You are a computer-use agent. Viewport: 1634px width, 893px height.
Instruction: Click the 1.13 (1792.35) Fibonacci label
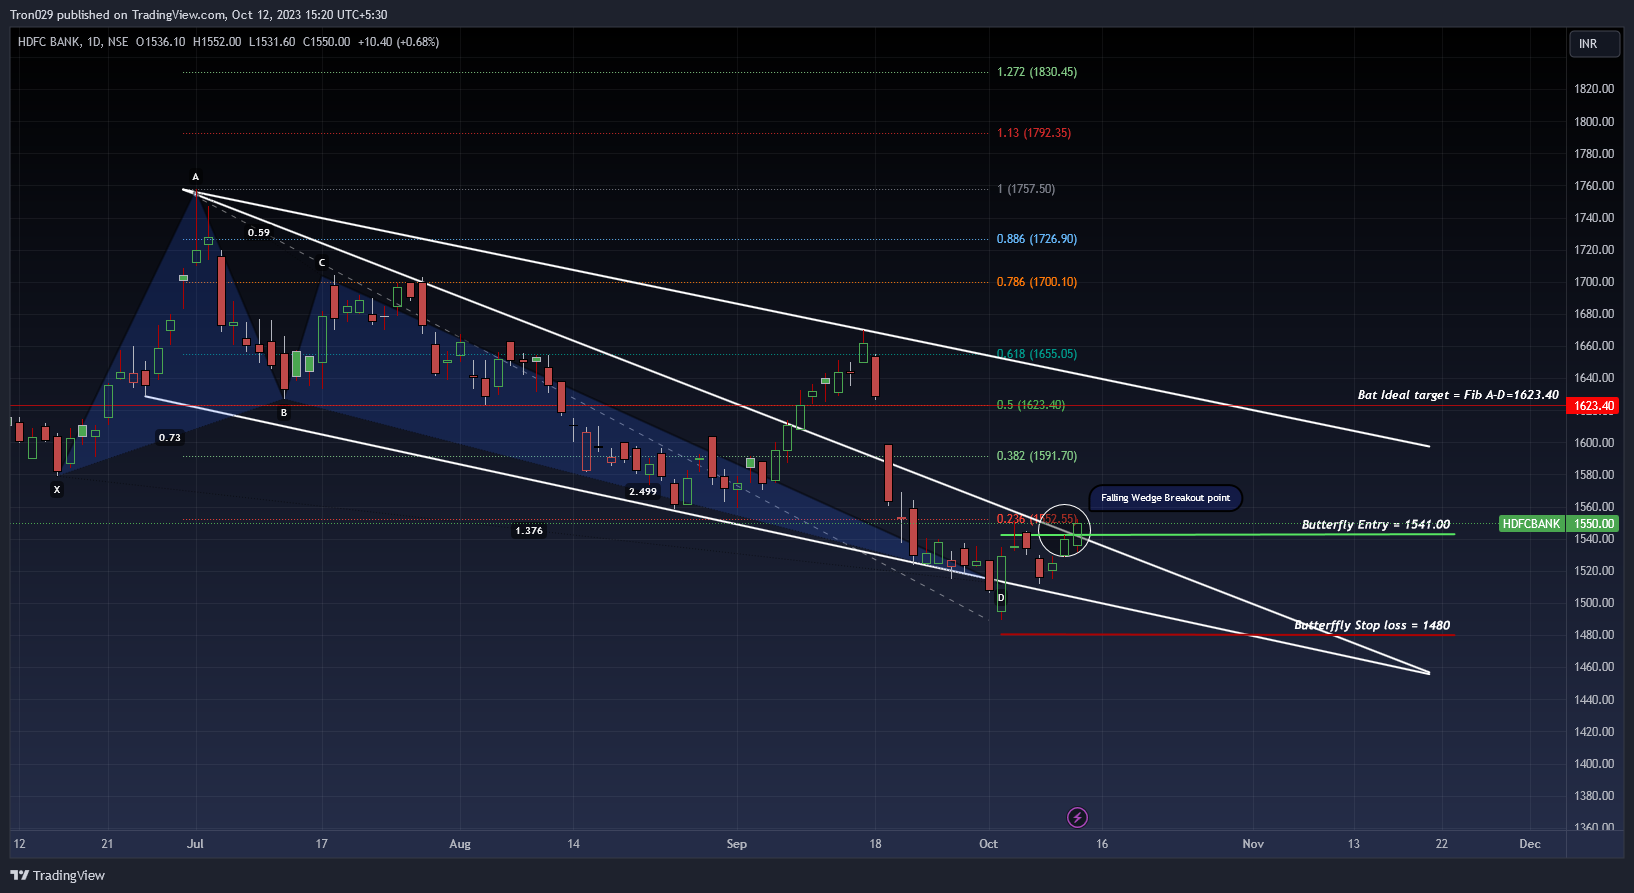pyautogui.click(x=1034, y=133)
